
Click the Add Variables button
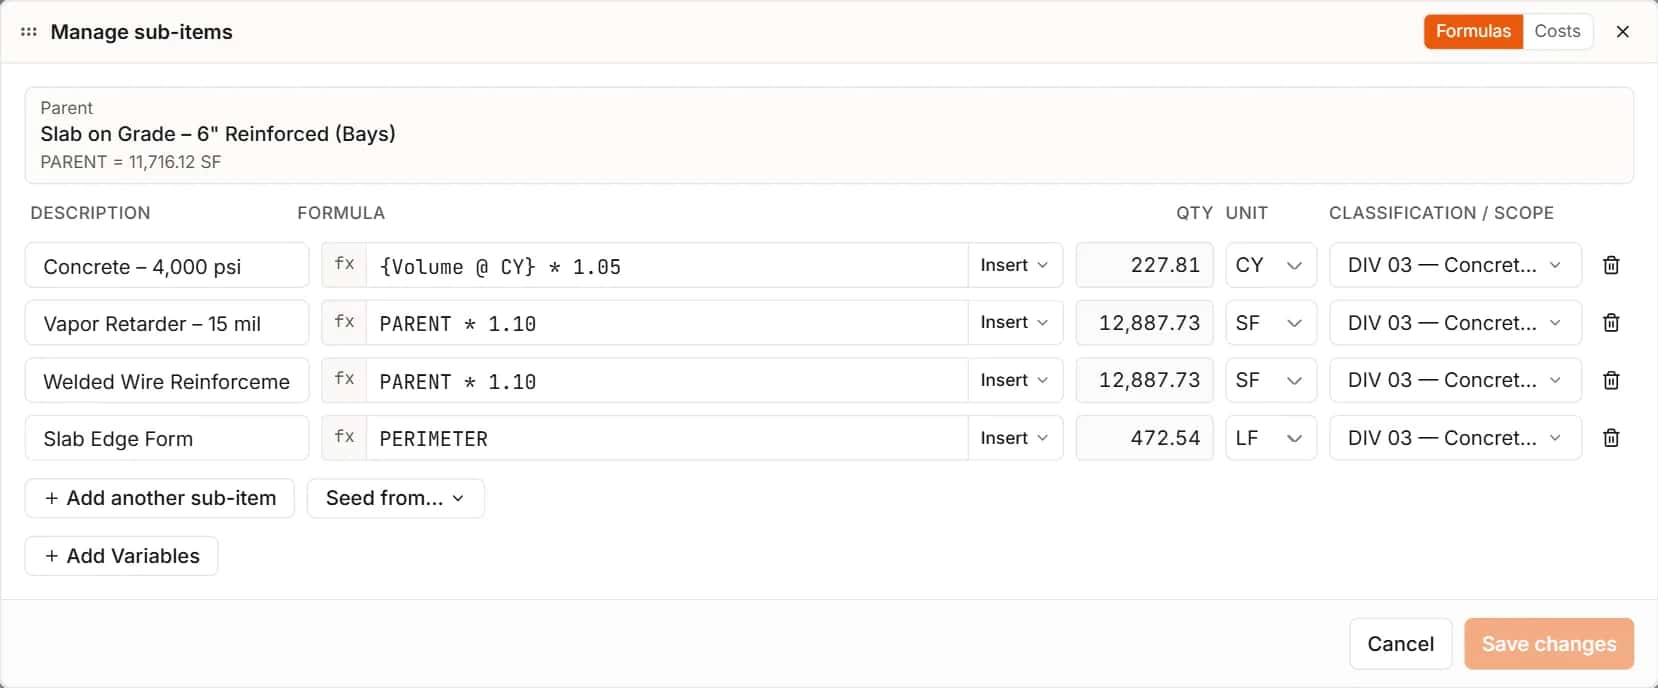pos(122,556)
